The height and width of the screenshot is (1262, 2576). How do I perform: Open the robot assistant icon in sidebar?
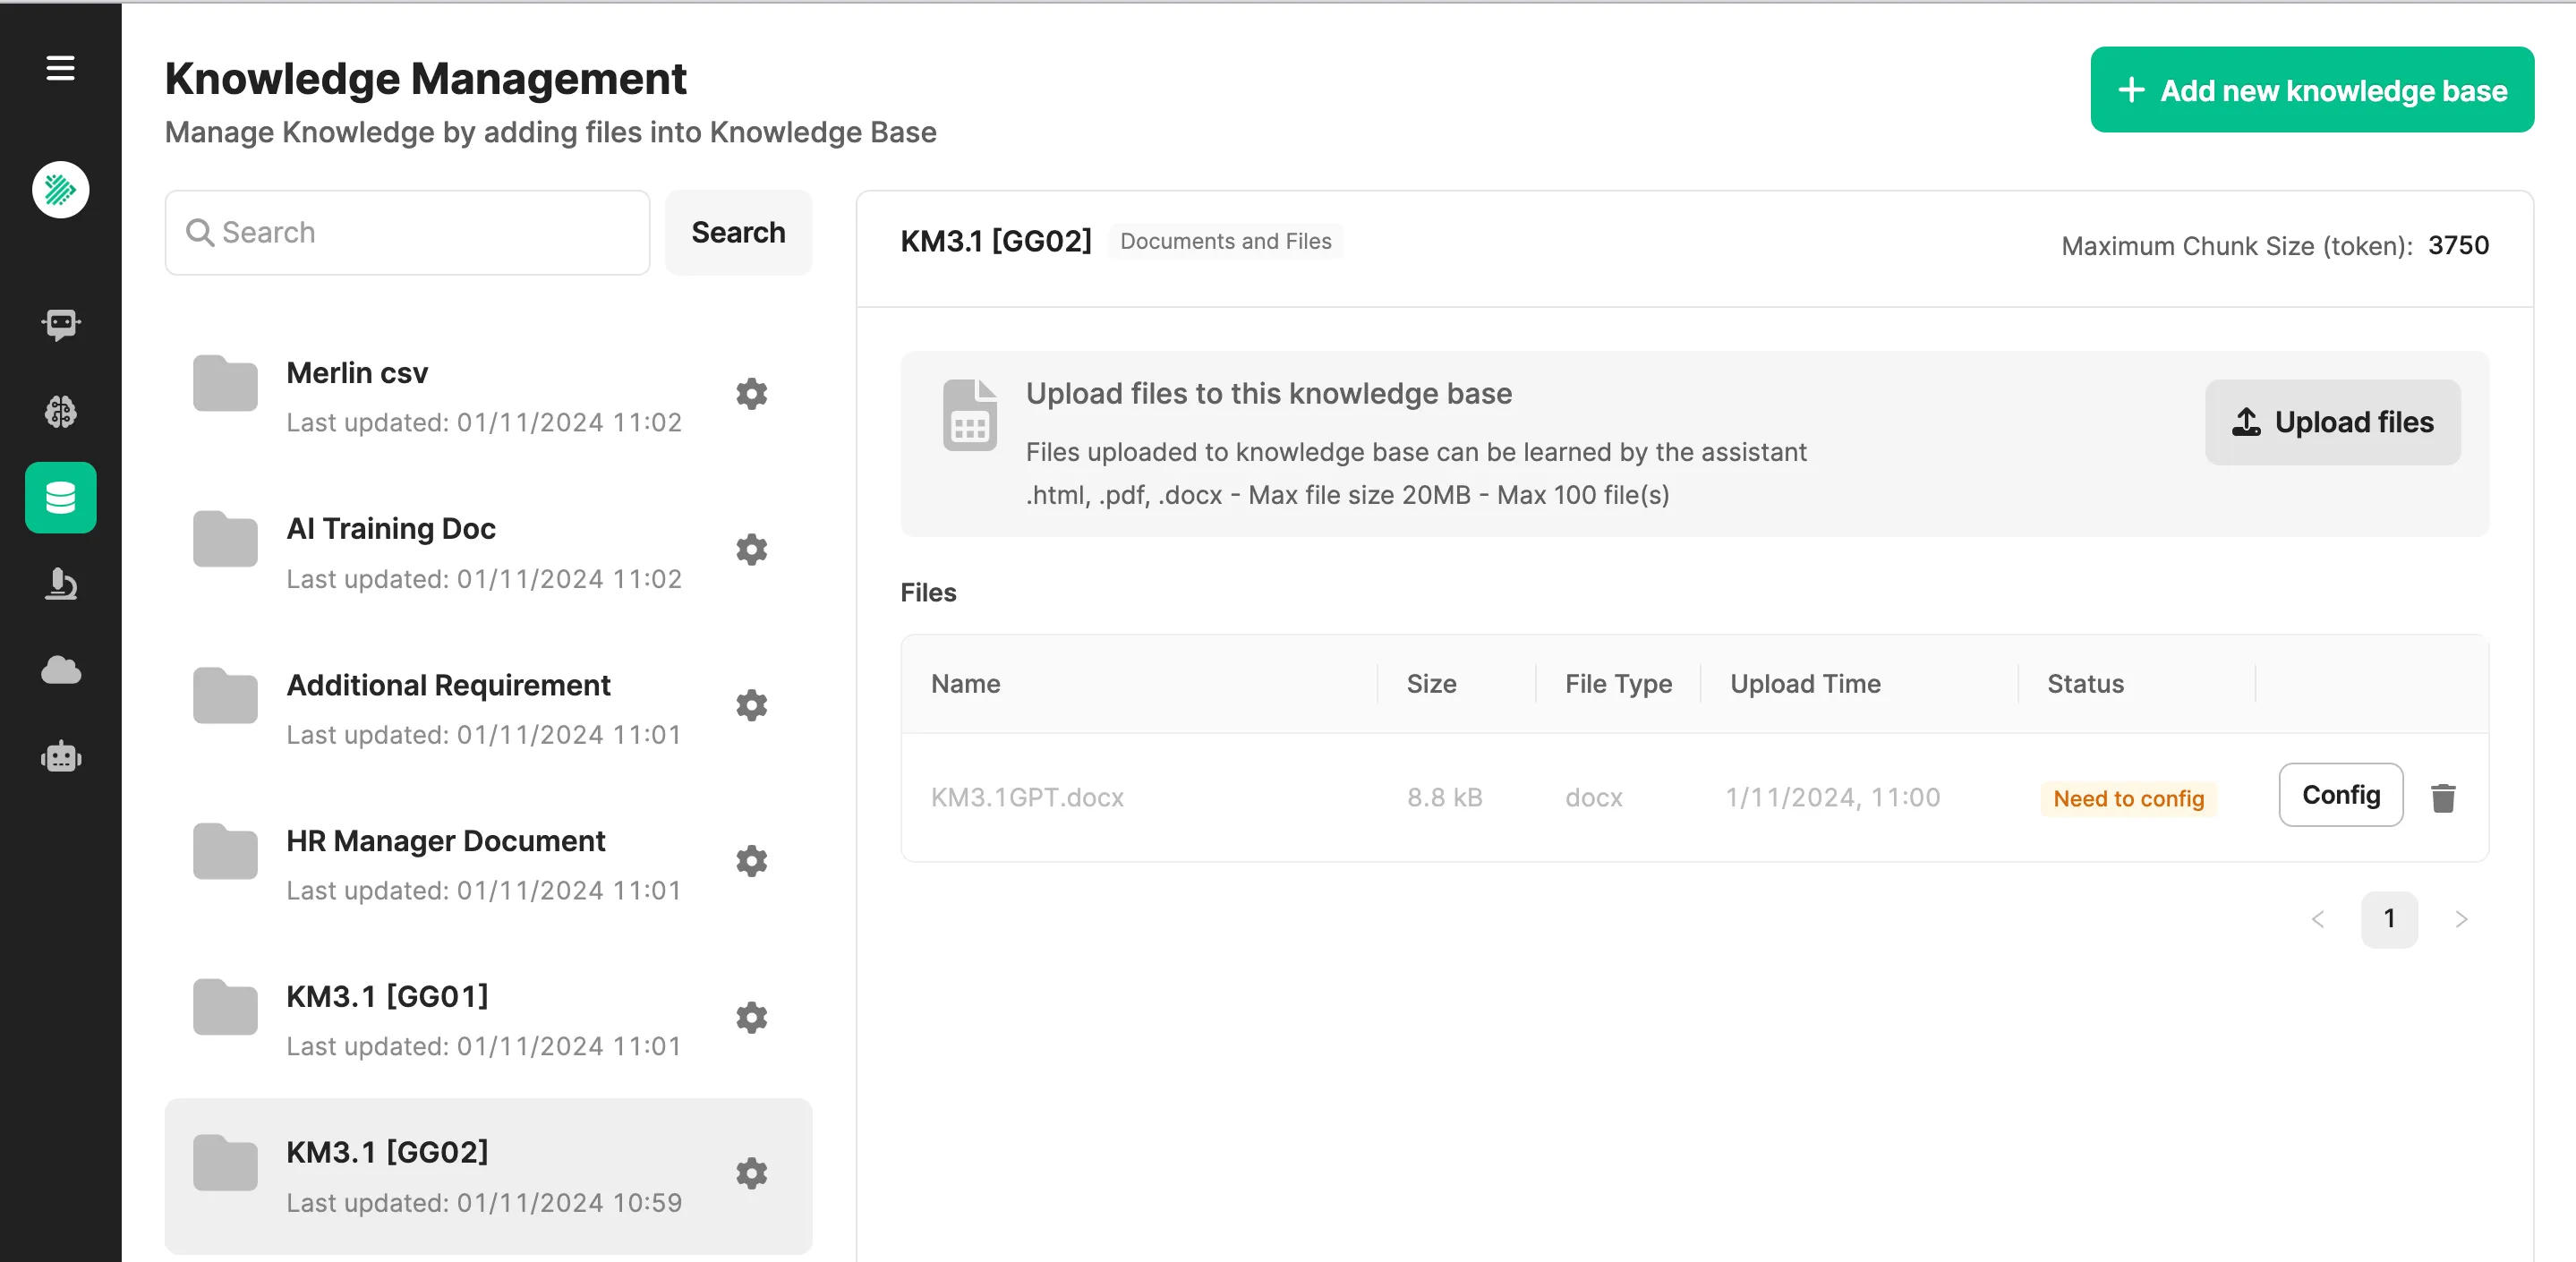[x=60, y=756]
